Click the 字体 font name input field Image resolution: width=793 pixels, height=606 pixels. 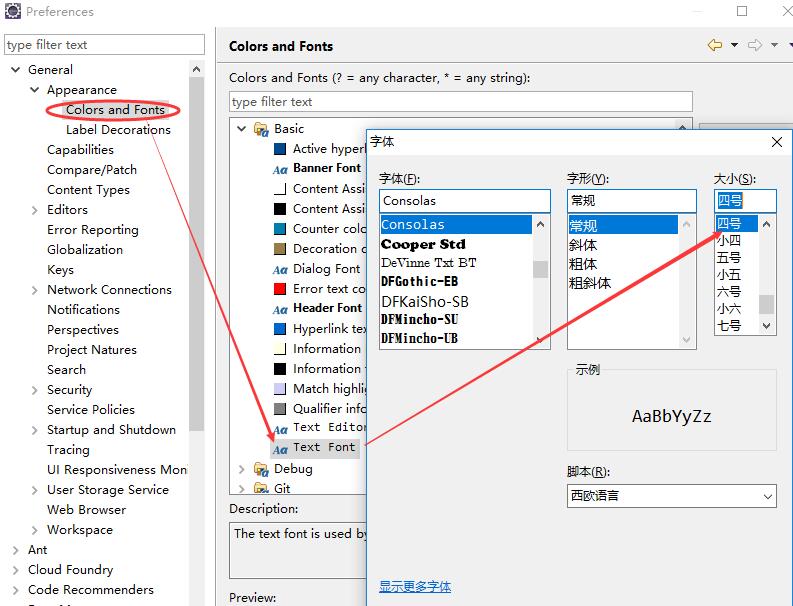pyautogui.click(x=465, y=201)
